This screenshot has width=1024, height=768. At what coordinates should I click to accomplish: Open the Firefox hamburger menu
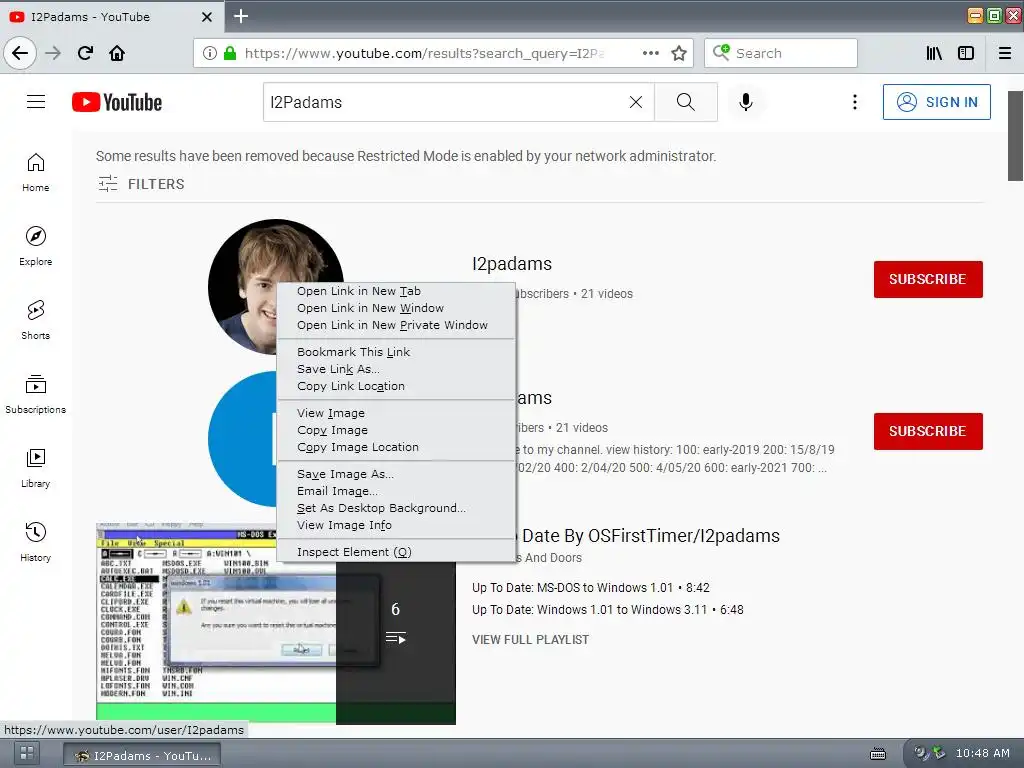coord(1005,53)
